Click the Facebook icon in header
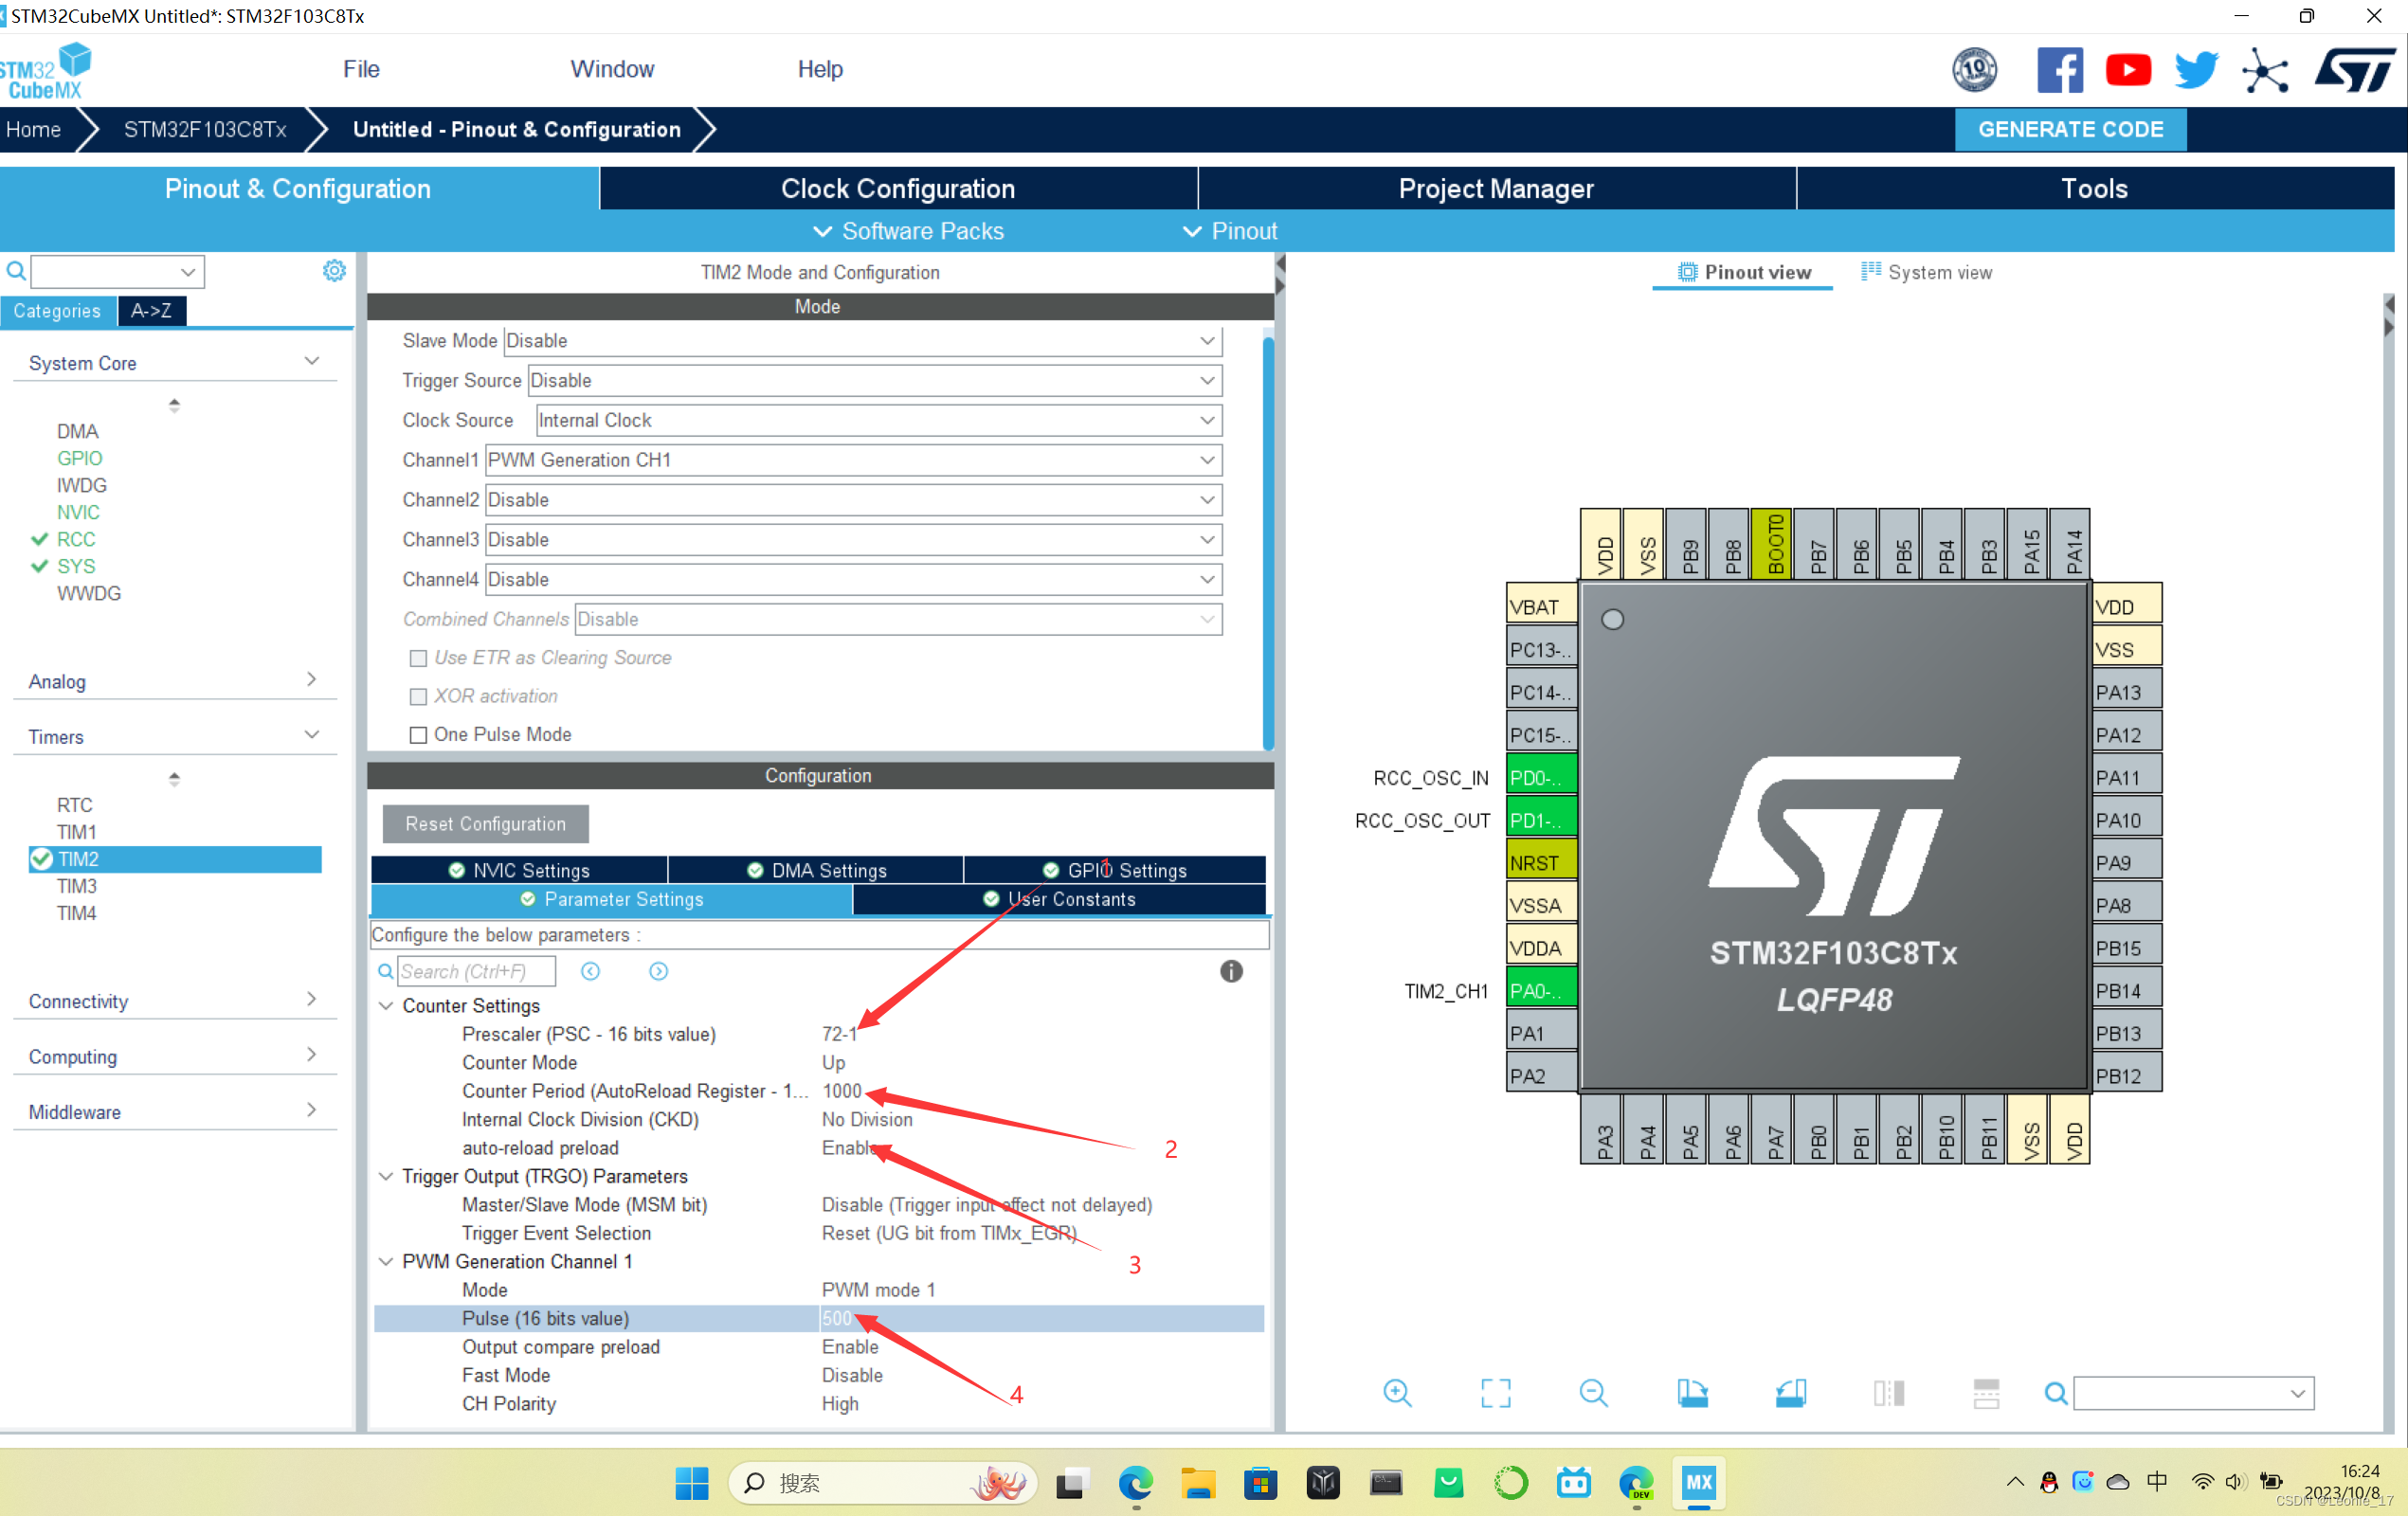Image resolution: width=2408 pixels, height=1516 pixels. (x=2059, y=70)
